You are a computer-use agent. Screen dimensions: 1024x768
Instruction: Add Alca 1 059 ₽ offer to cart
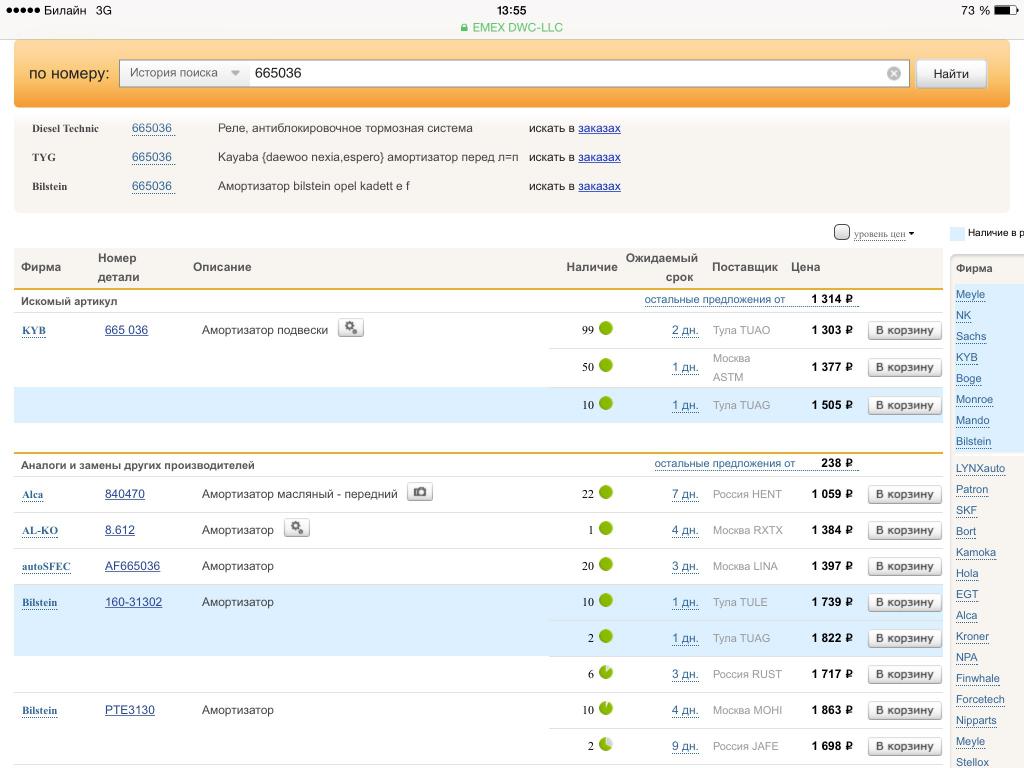click(904, 494)
